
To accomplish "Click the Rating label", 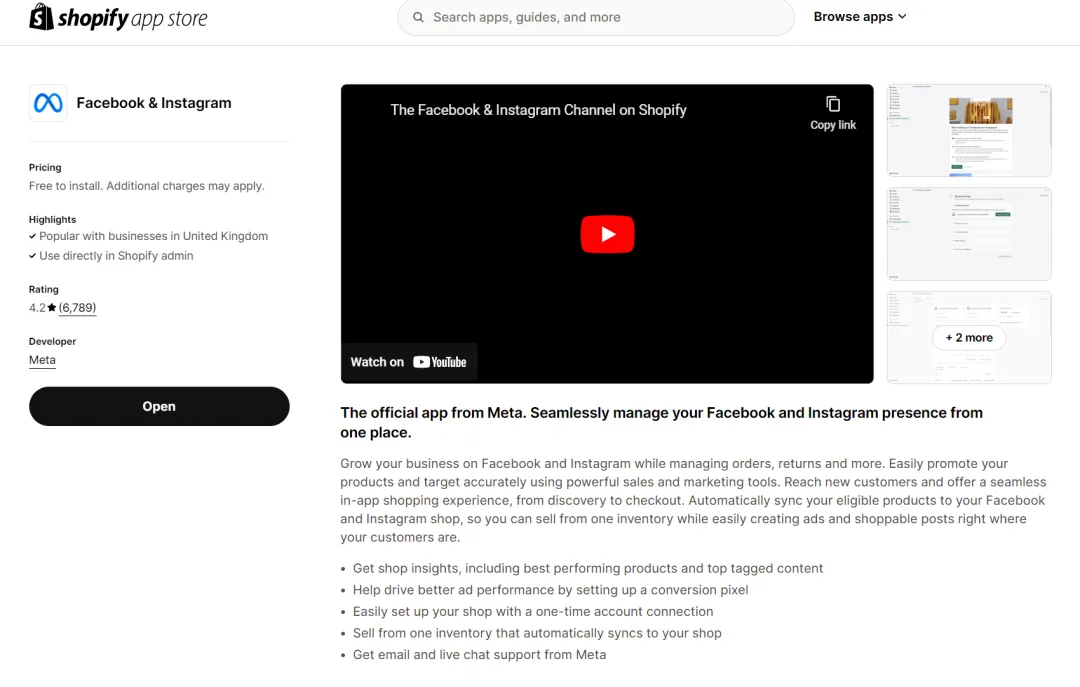I will coord(43,289).
